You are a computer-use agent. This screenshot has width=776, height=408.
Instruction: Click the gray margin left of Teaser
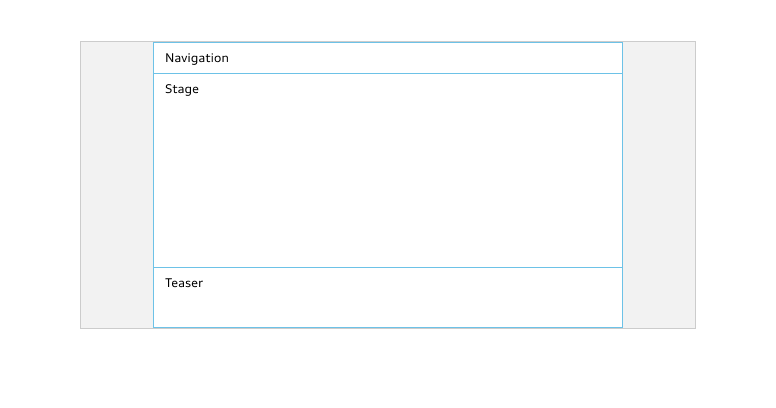(x=117, y=298)
